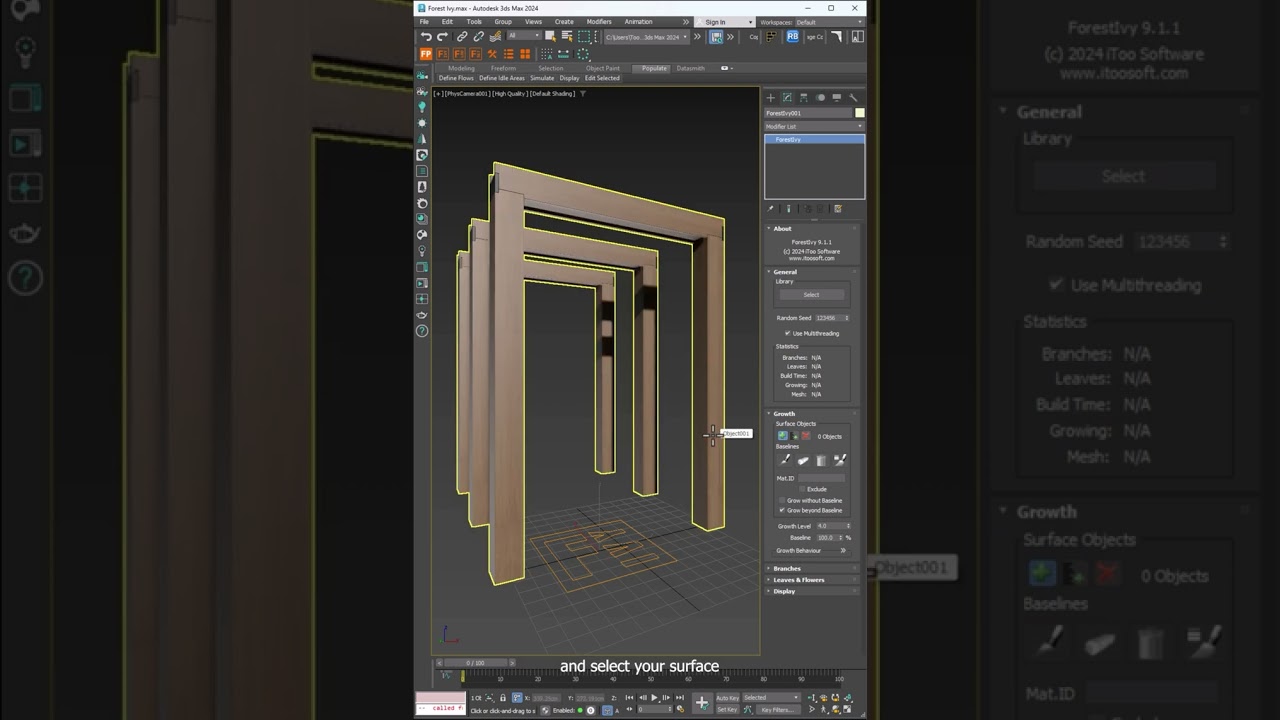Screen dimensions: 1280x720
Task: Click the Random Seed value field
Action: 830,318
